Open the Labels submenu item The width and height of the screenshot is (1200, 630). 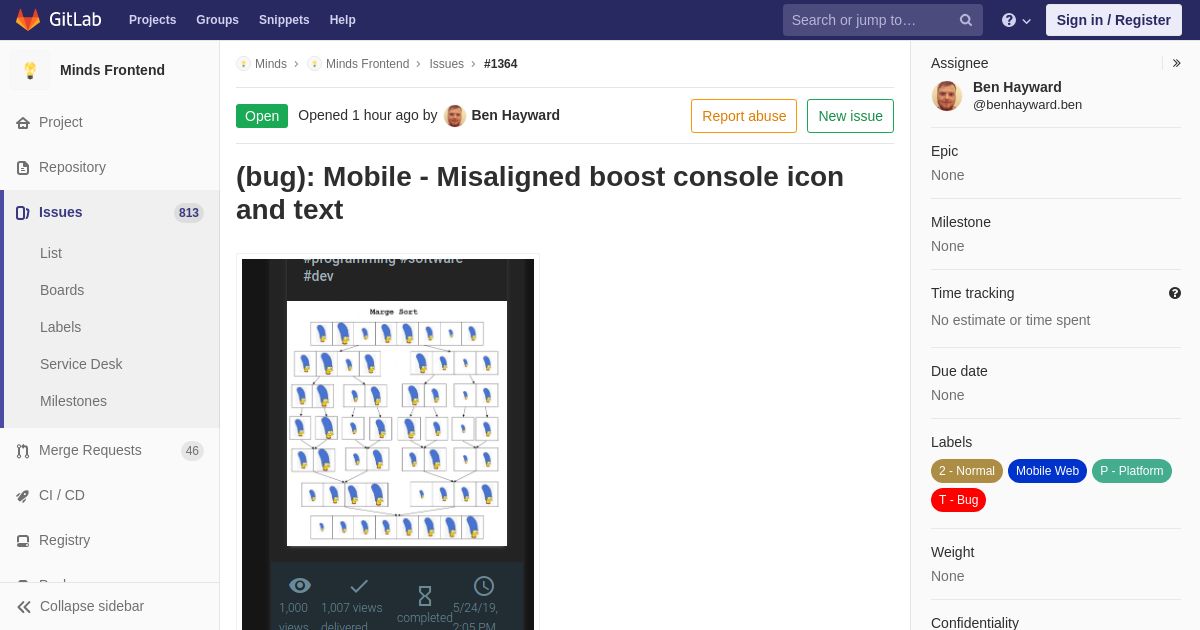[60, 327]
